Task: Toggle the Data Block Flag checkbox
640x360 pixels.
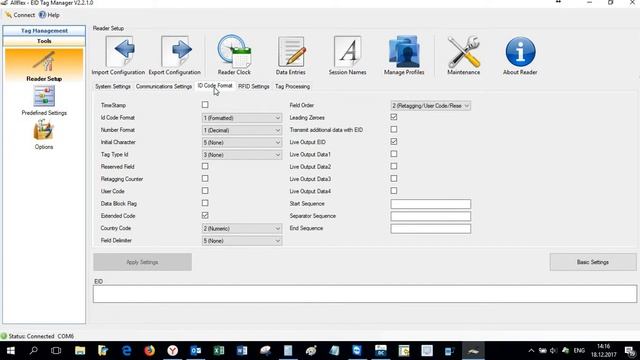Action: (205, 203)
